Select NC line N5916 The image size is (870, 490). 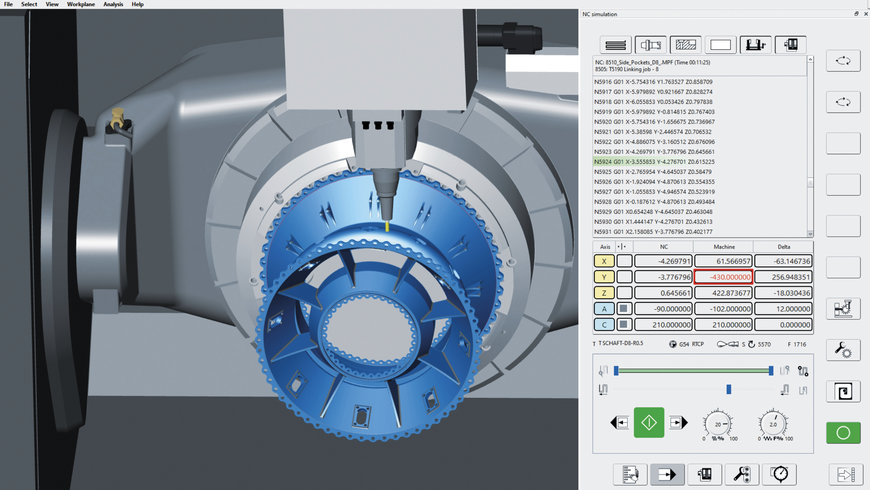653,82
